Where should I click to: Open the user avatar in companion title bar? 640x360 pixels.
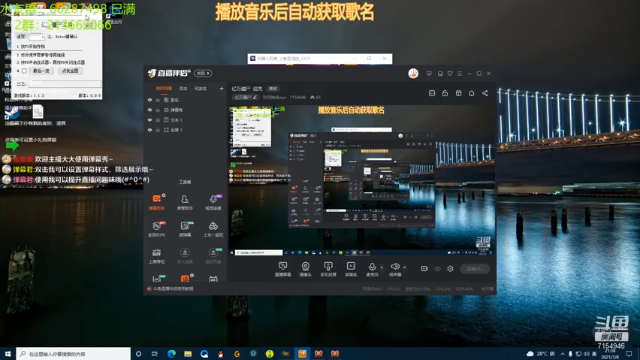click(413, 73)
